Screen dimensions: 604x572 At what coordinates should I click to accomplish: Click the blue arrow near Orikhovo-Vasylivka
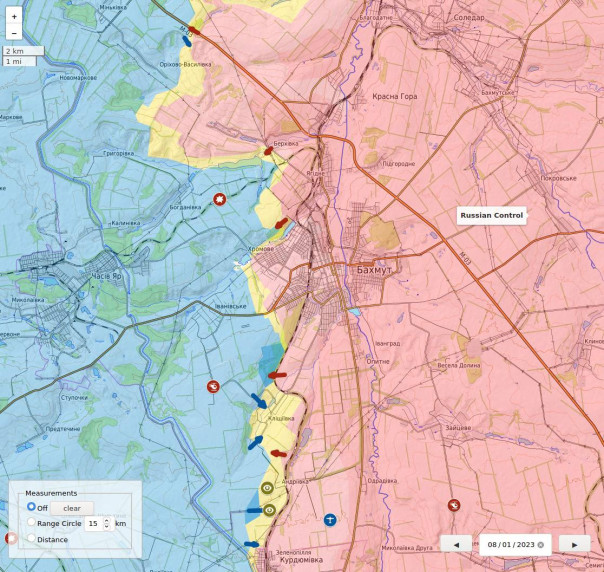point(187,41)
